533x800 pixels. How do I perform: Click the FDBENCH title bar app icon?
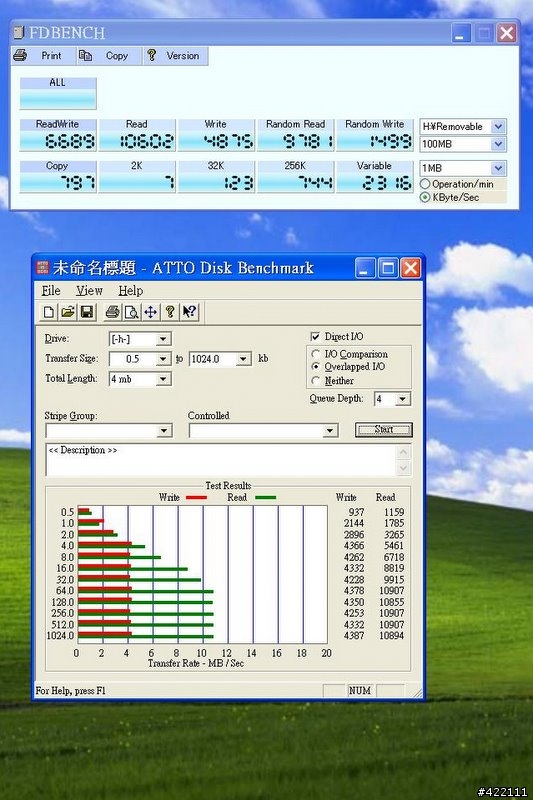coord(19,33)
